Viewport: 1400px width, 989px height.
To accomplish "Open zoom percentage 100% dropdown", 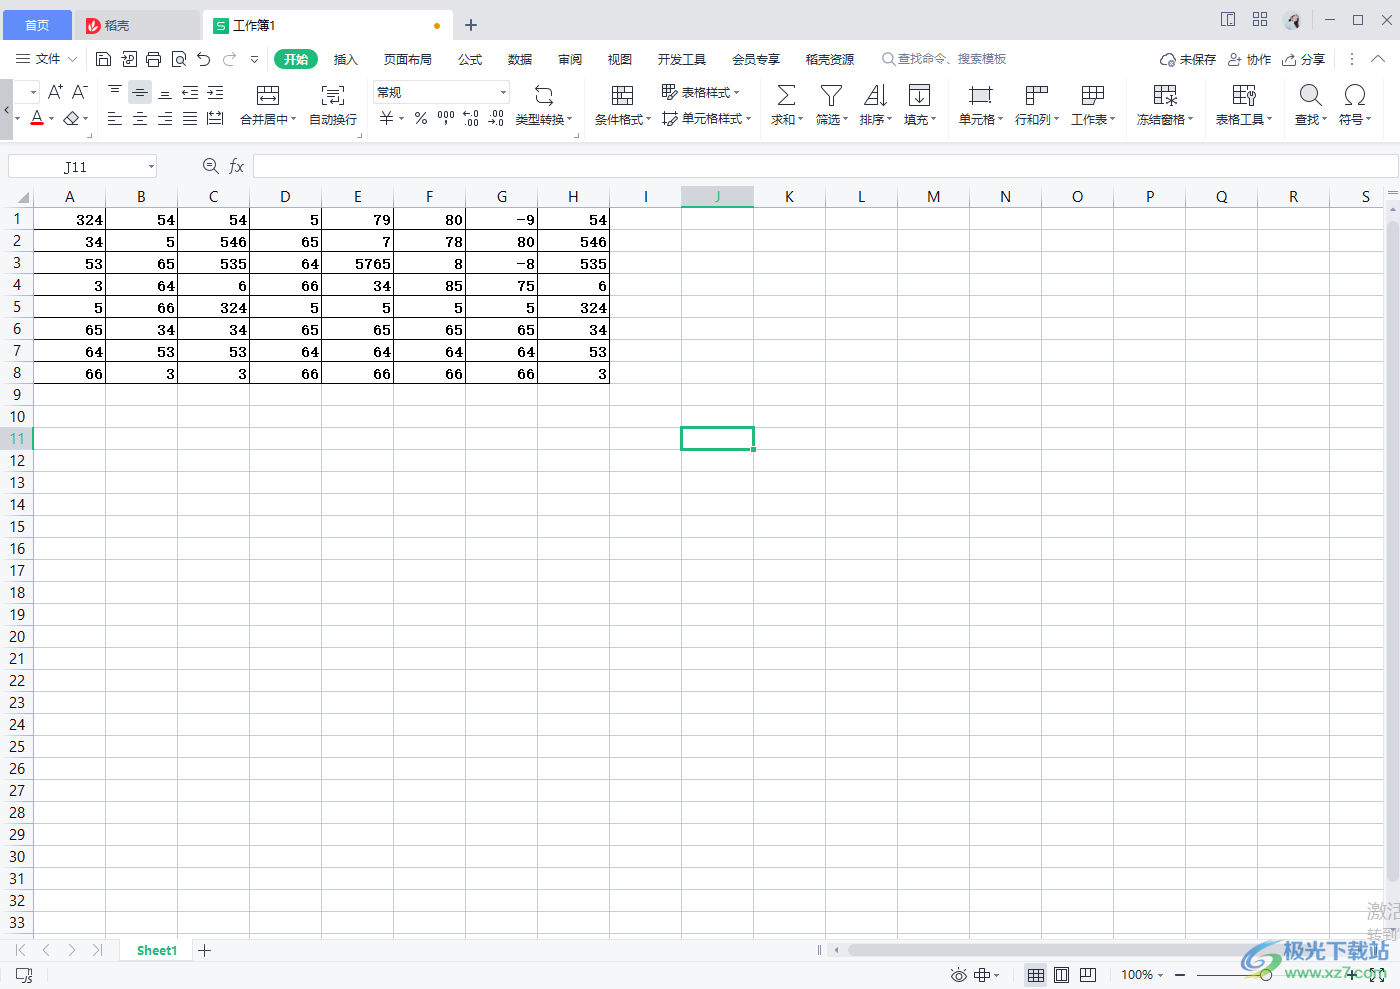I will 1142,974.
